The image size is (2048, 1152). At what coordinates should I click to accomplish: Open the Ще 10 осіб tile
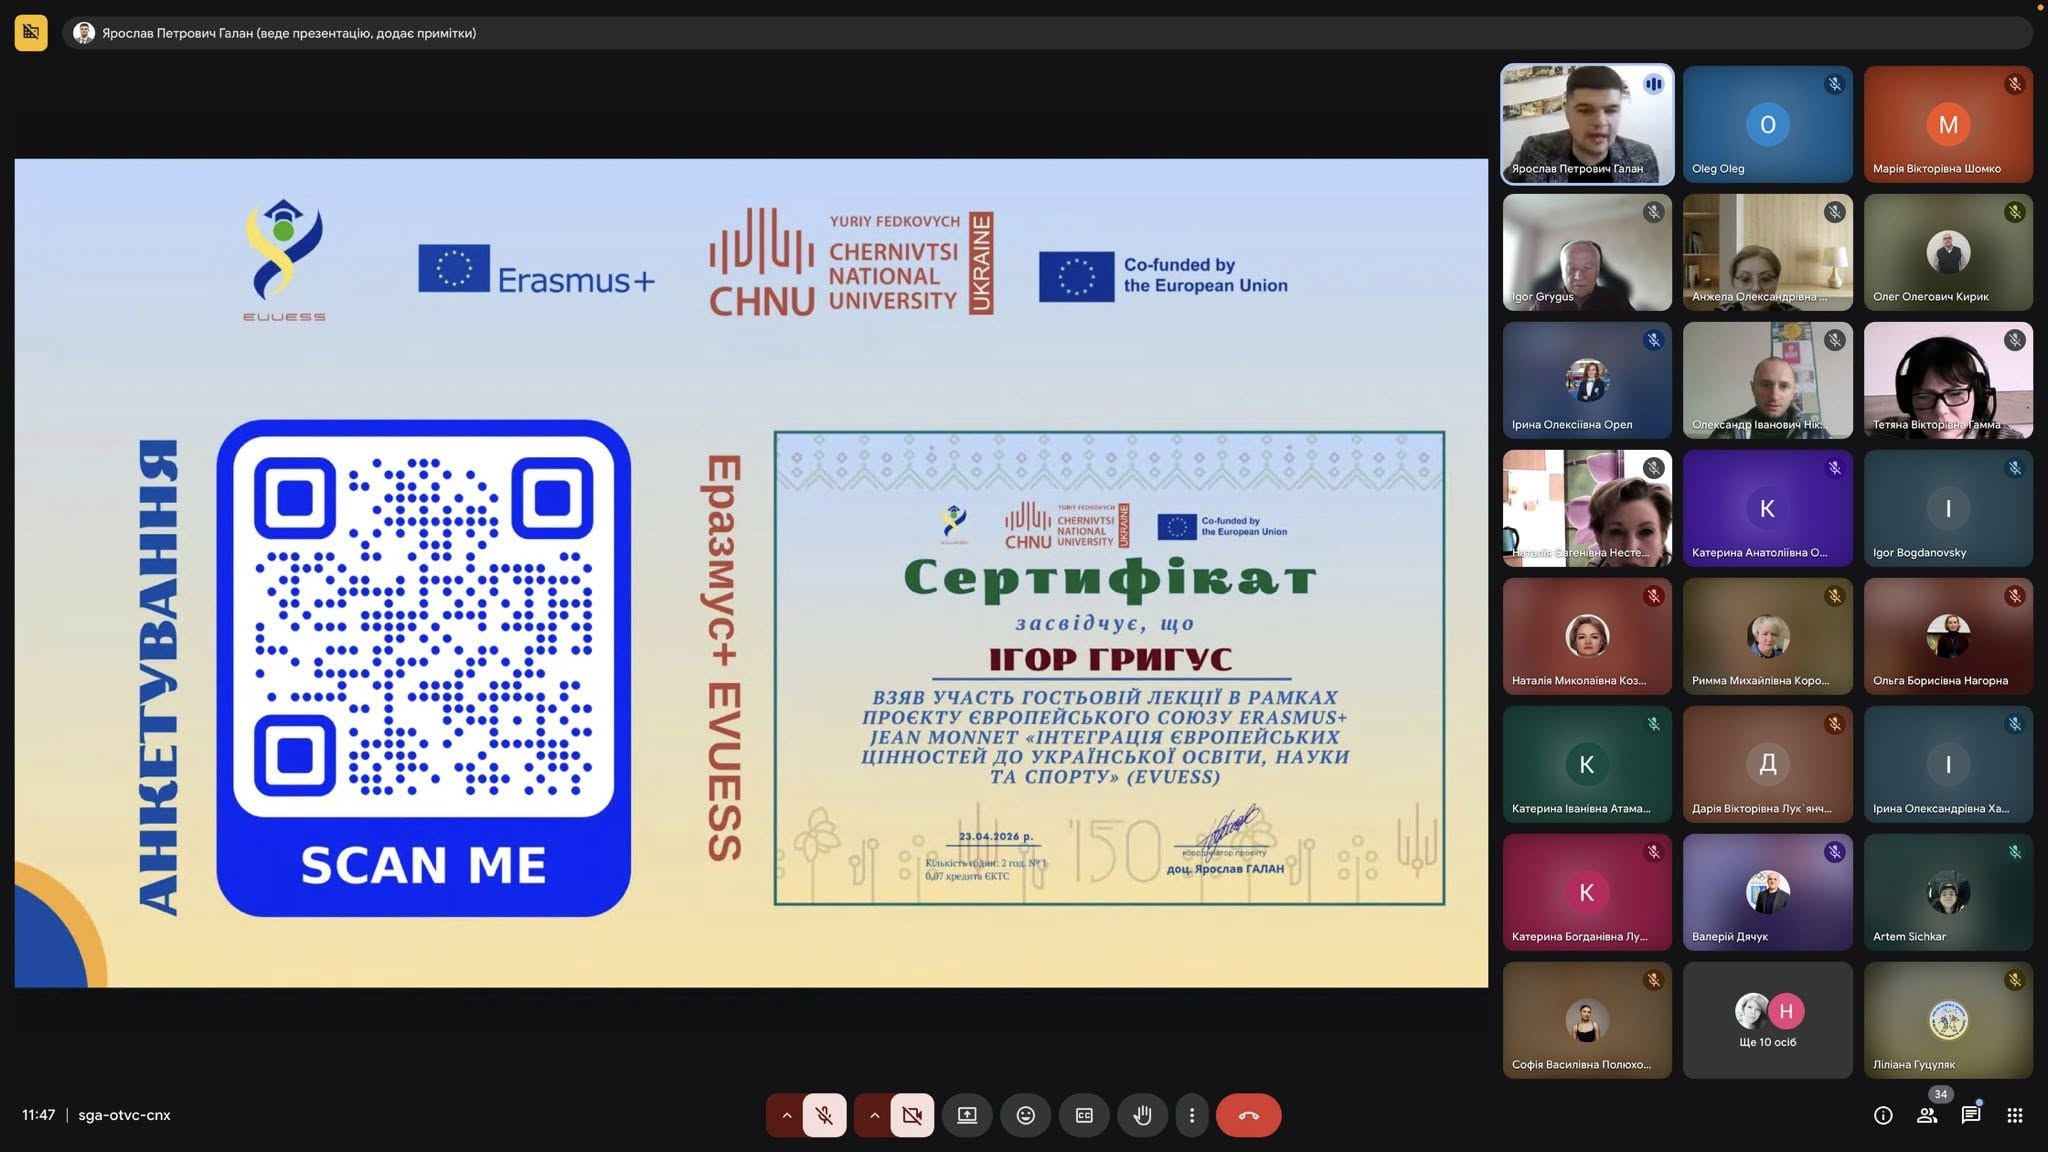tap(1767, 1020)
